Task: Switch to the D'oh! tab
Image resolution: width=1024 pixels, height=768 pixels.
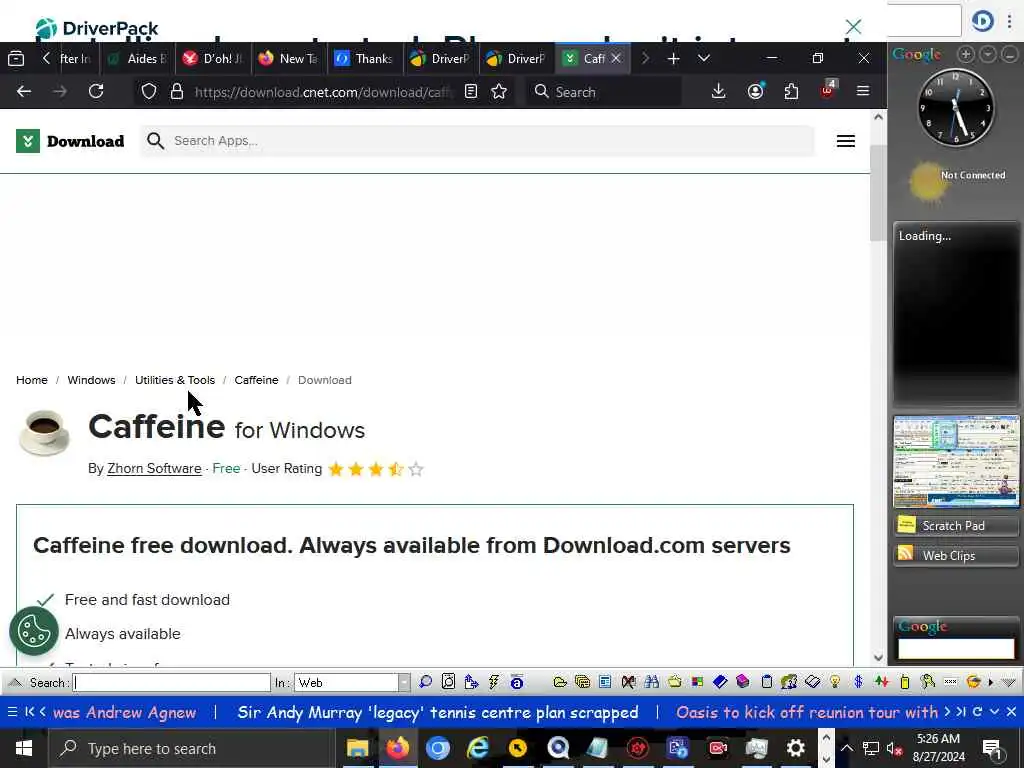Action: point(212,59)
